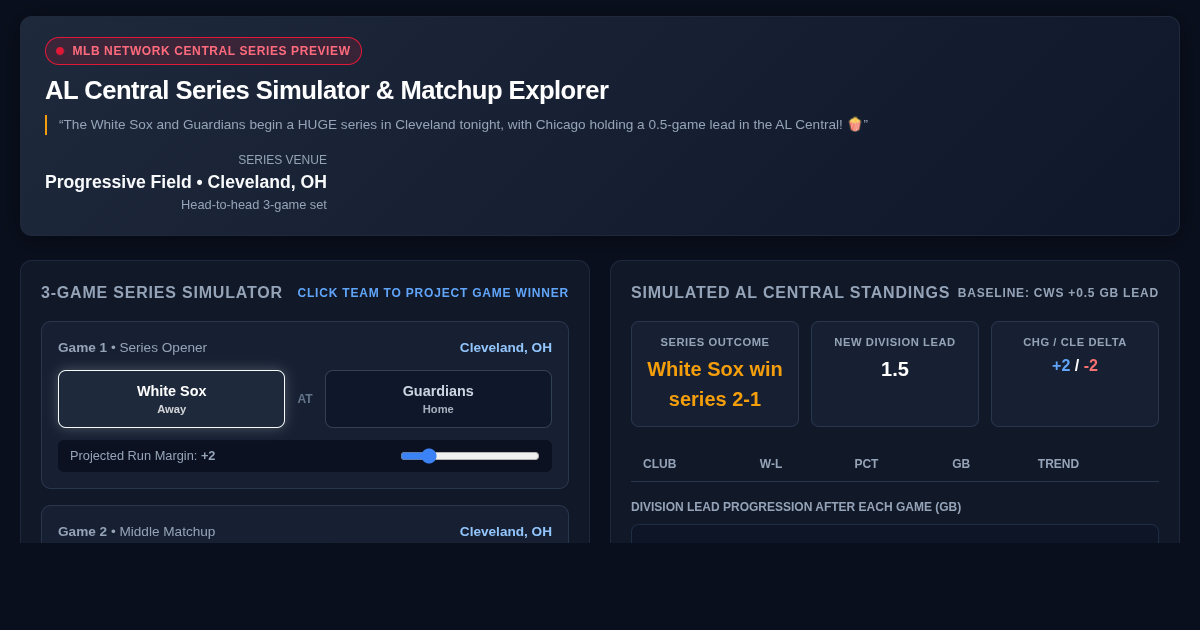Click the 'Click team to project game winner' hint
This screenshot has height=630, width=1200.
click(433, 293)
